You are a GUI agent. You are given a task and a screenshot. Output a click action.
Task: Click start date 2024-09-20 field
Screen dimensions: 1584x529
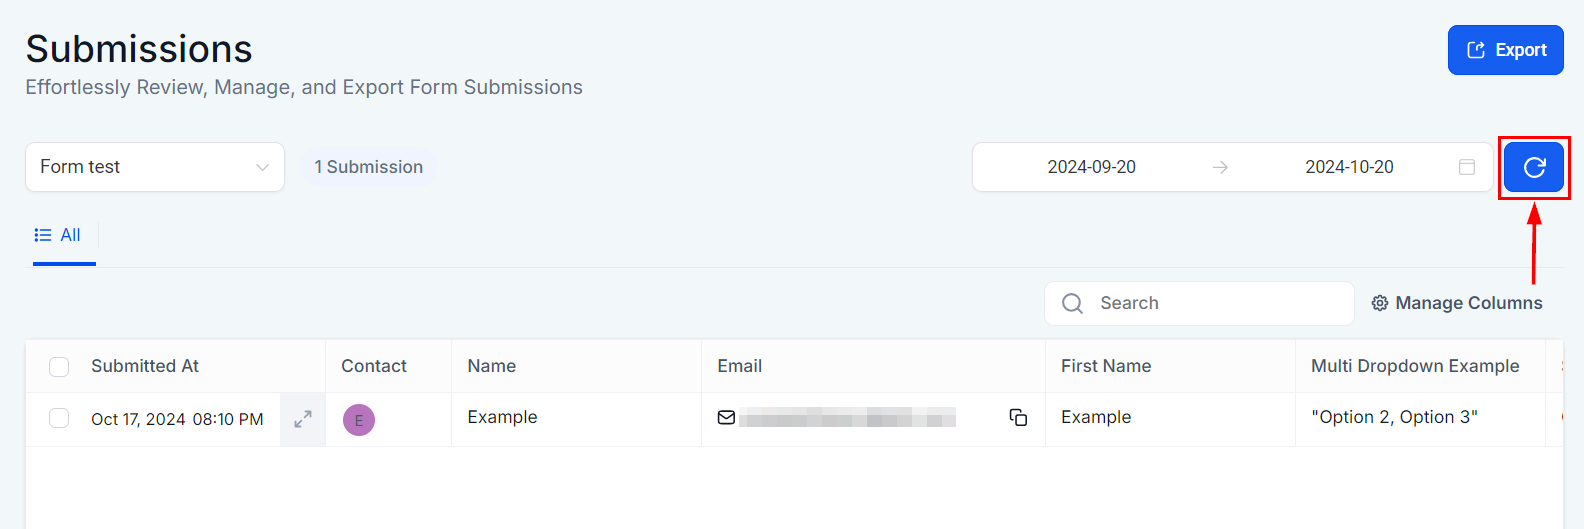(x=1091, y=167)
